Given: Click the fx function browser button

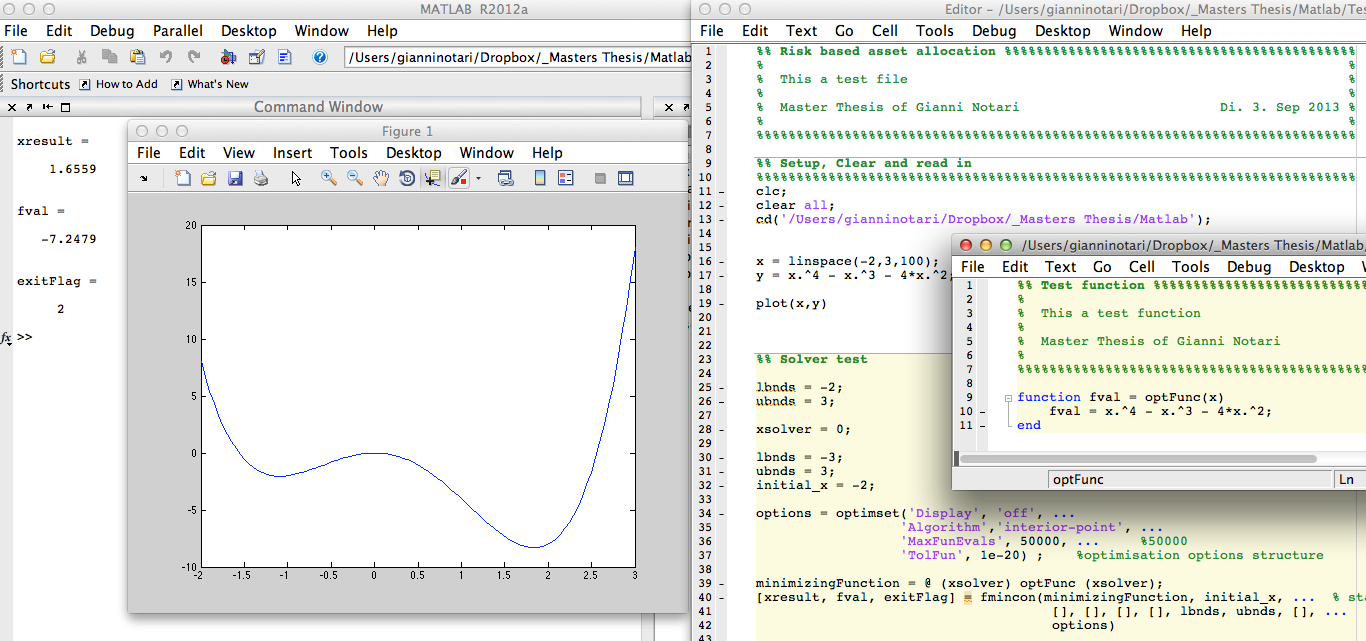Looking at the screenshot, I should tap(7, 338).
